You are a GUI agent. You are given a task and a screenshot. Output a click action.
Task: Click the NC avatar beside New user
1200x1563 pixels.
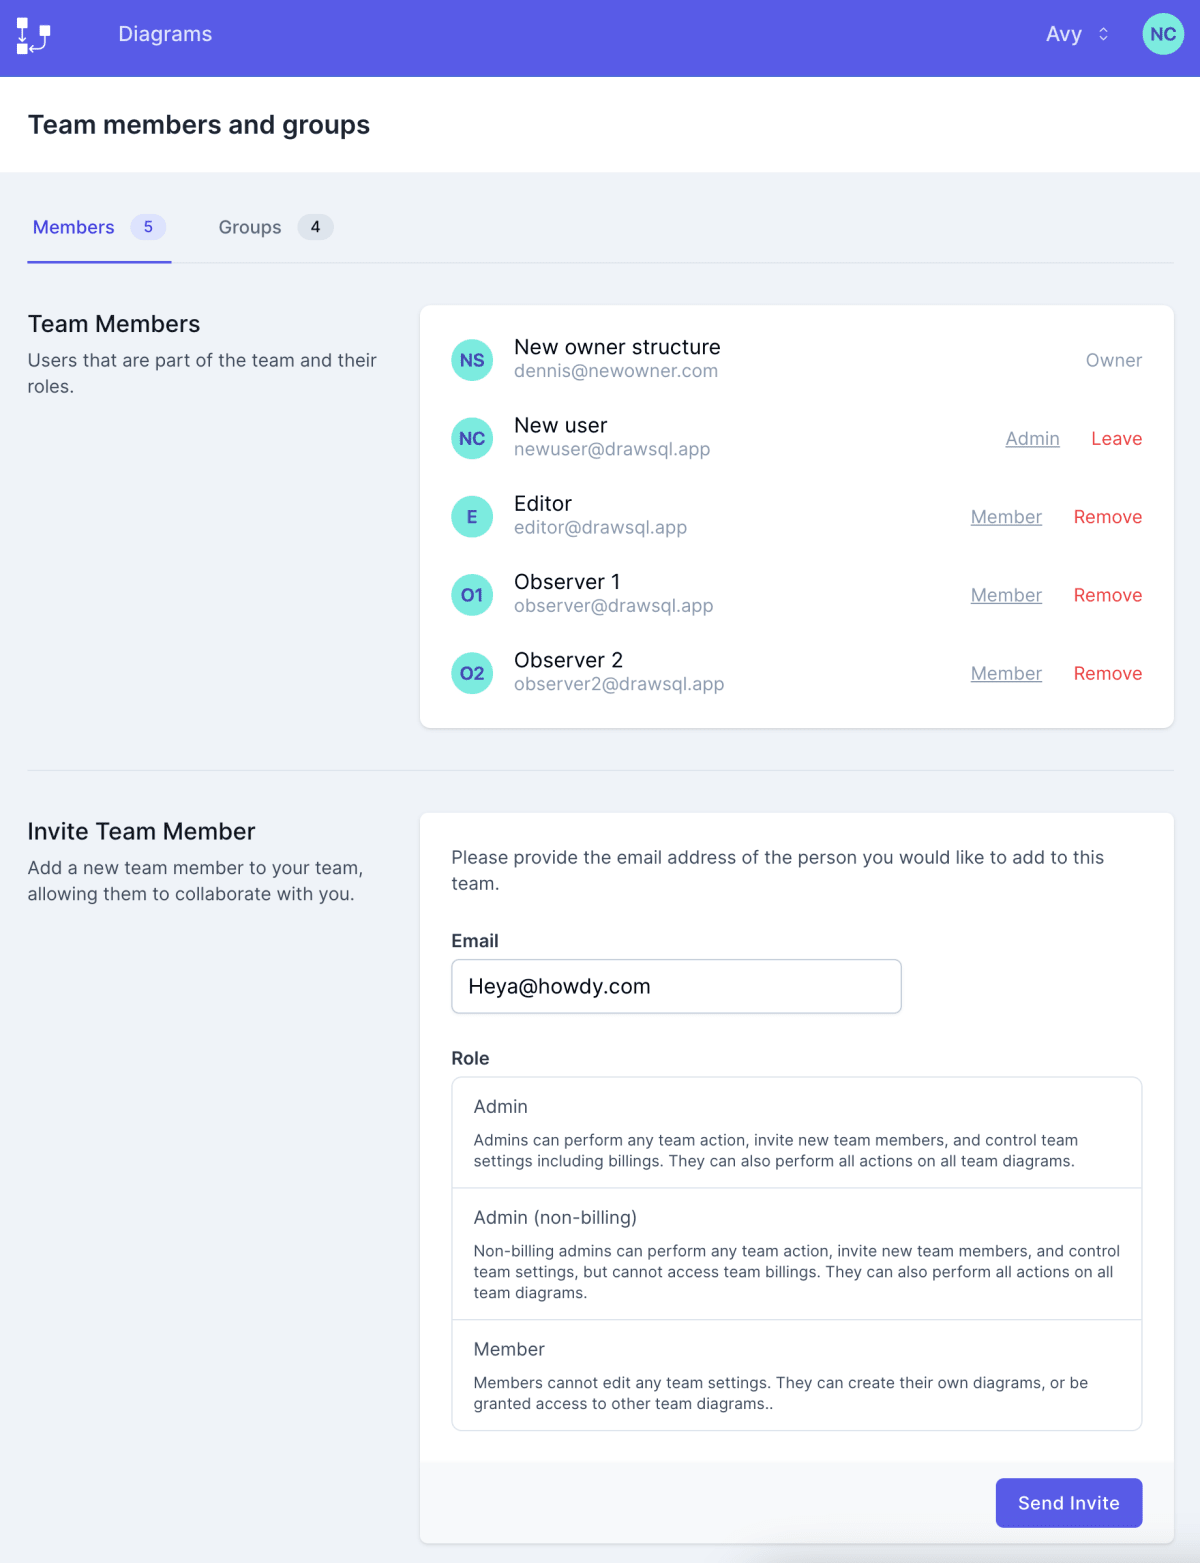[472, 438]
